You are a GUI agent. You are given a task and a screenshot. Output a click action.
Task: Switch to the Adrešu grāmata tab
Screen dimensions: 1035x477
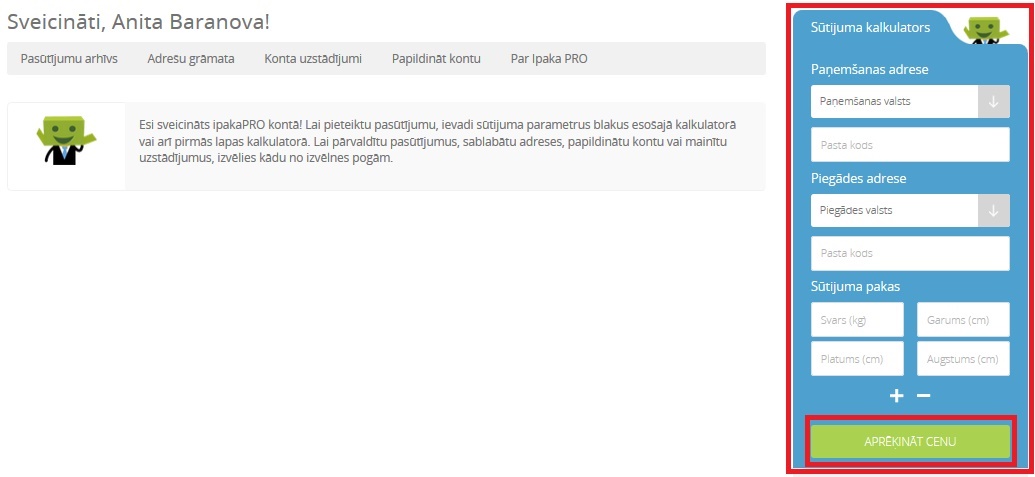pyautogui.click(x=190, y=59)
